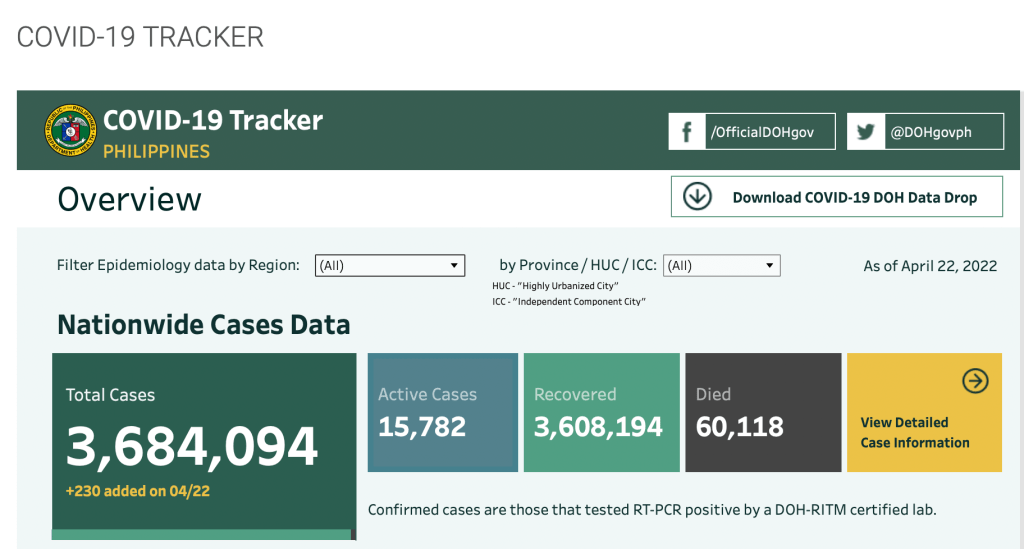1024x549 pixels.
Task: Expand the Province / HUC / ICC dropdown
Action: coord(721,266)
